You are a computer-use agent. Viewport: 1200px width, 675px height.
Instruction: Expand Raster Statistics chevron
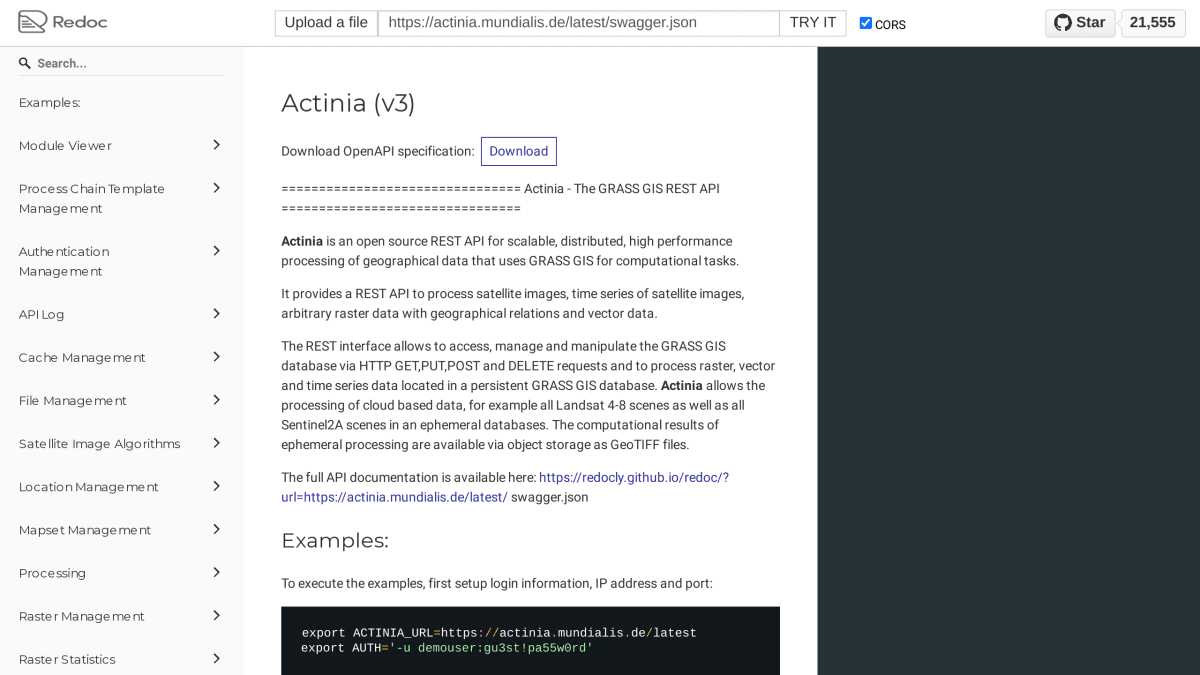pyautogui.click(x=216, y=658)
